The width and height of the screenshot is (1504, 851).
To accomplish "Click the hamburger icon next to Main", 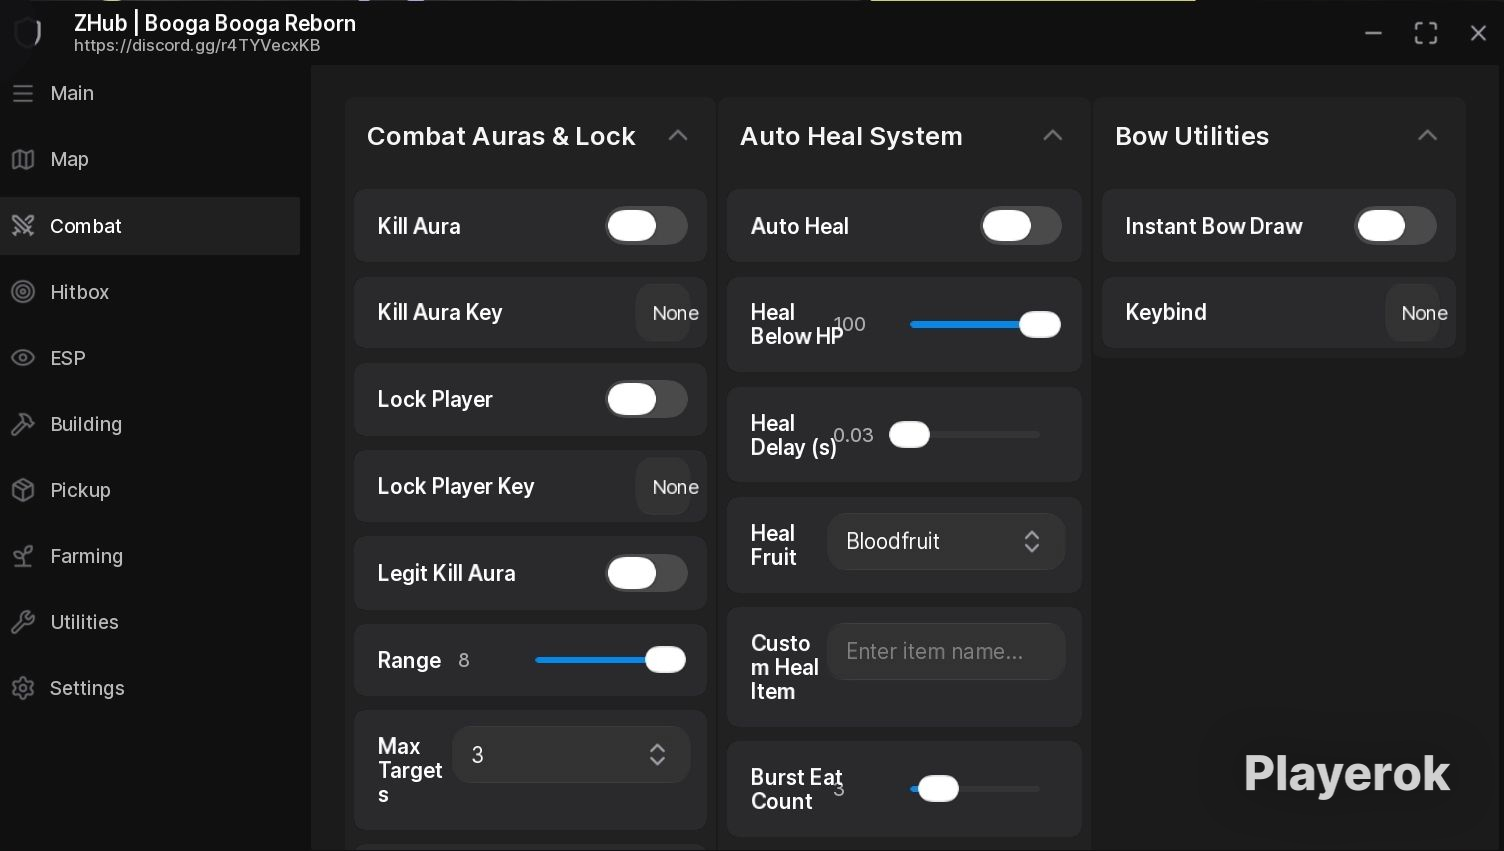I will point(23,93).
